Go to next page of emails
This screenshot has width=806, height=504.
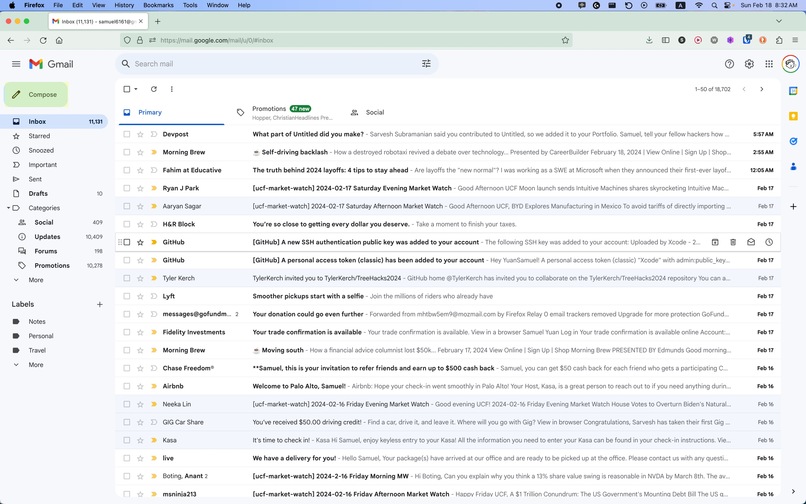pos(762,89)
